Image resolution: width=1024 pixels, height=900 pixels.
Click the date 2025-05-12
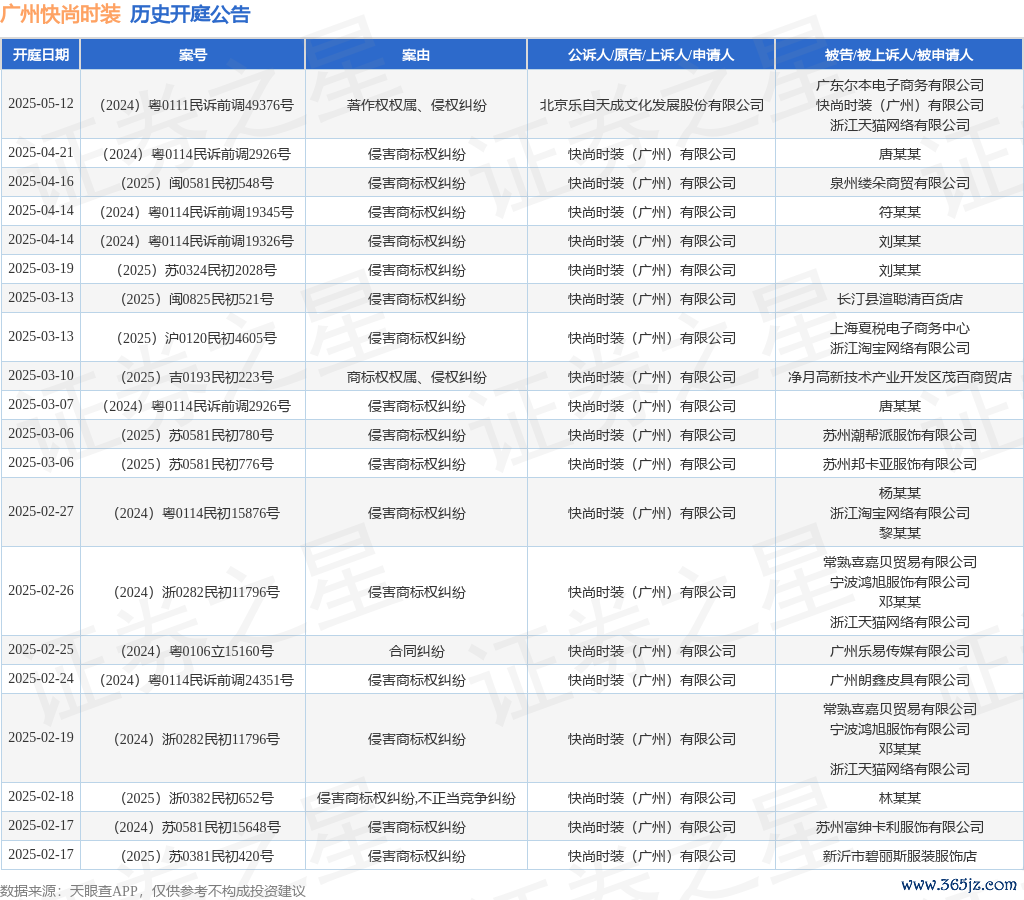[x=40, y=104]
